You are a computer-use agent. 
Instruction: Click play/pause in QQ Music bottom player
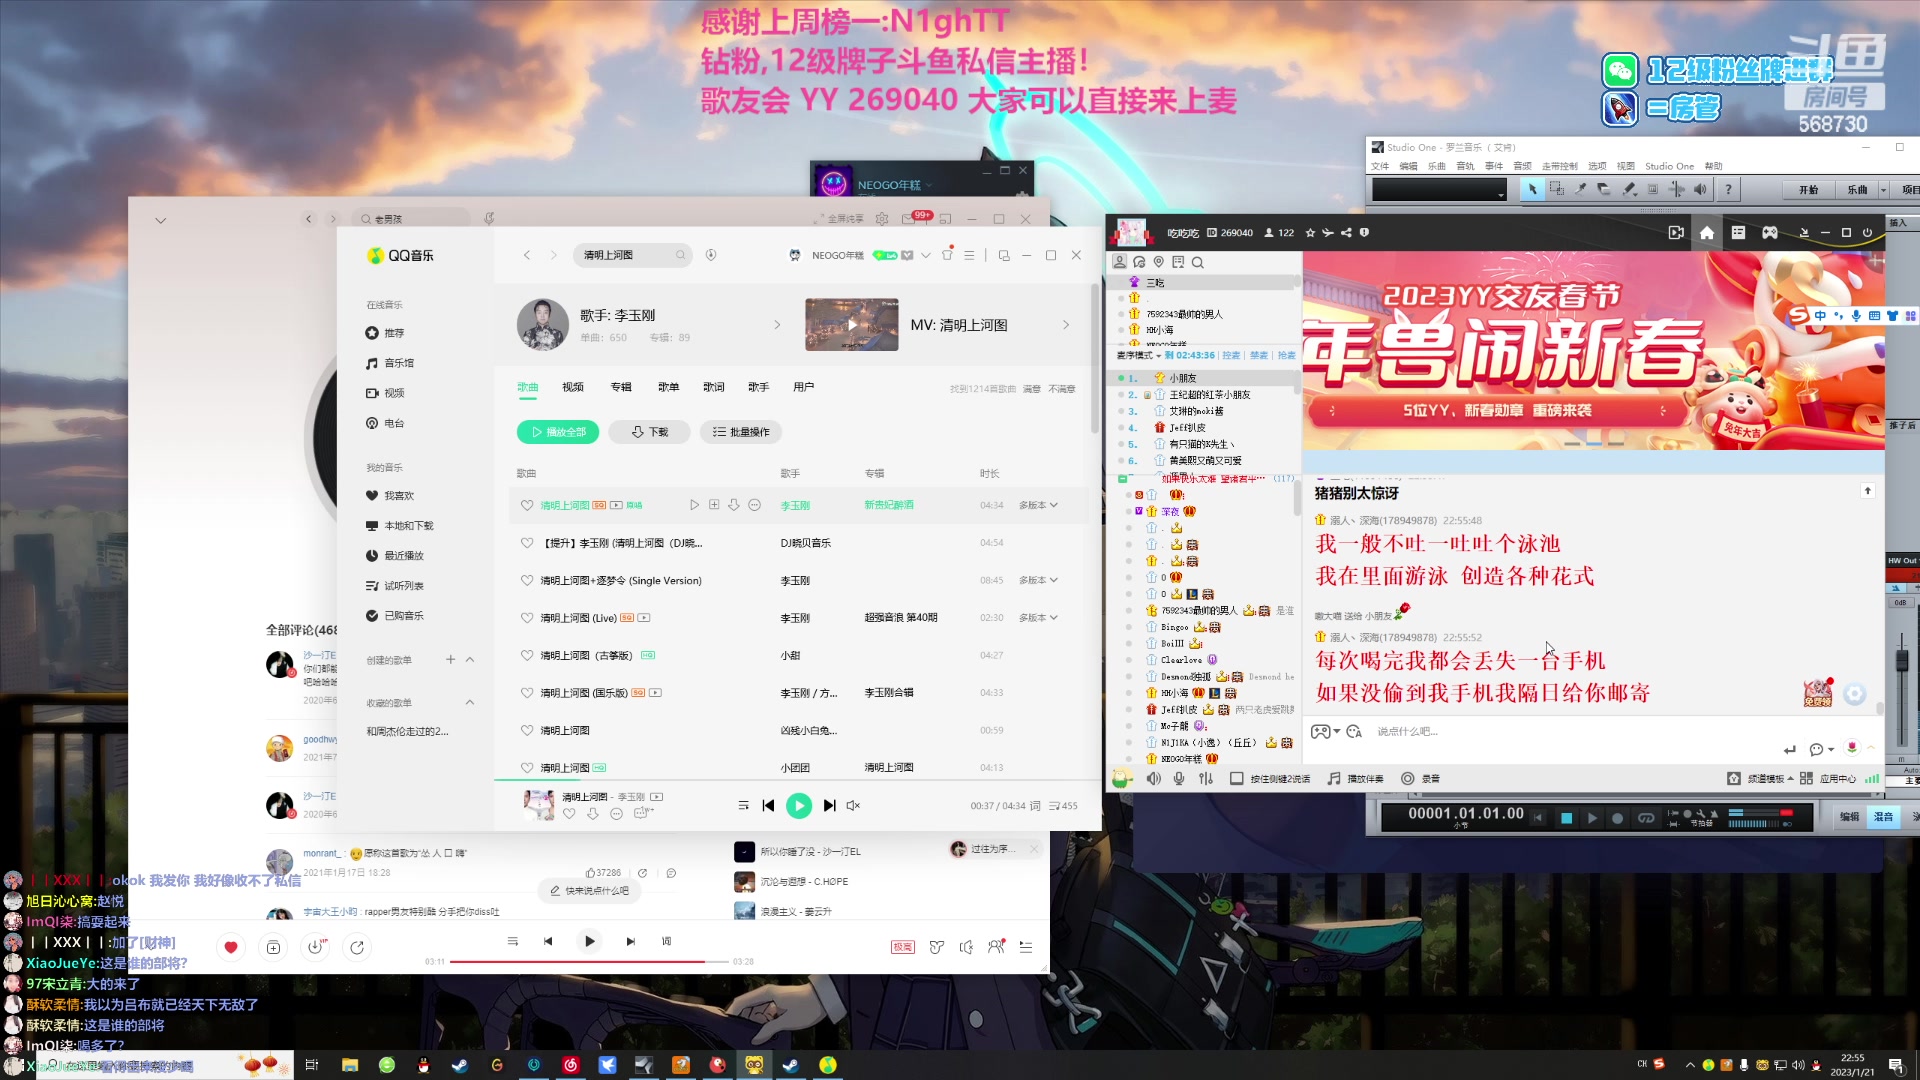[799, 806]
